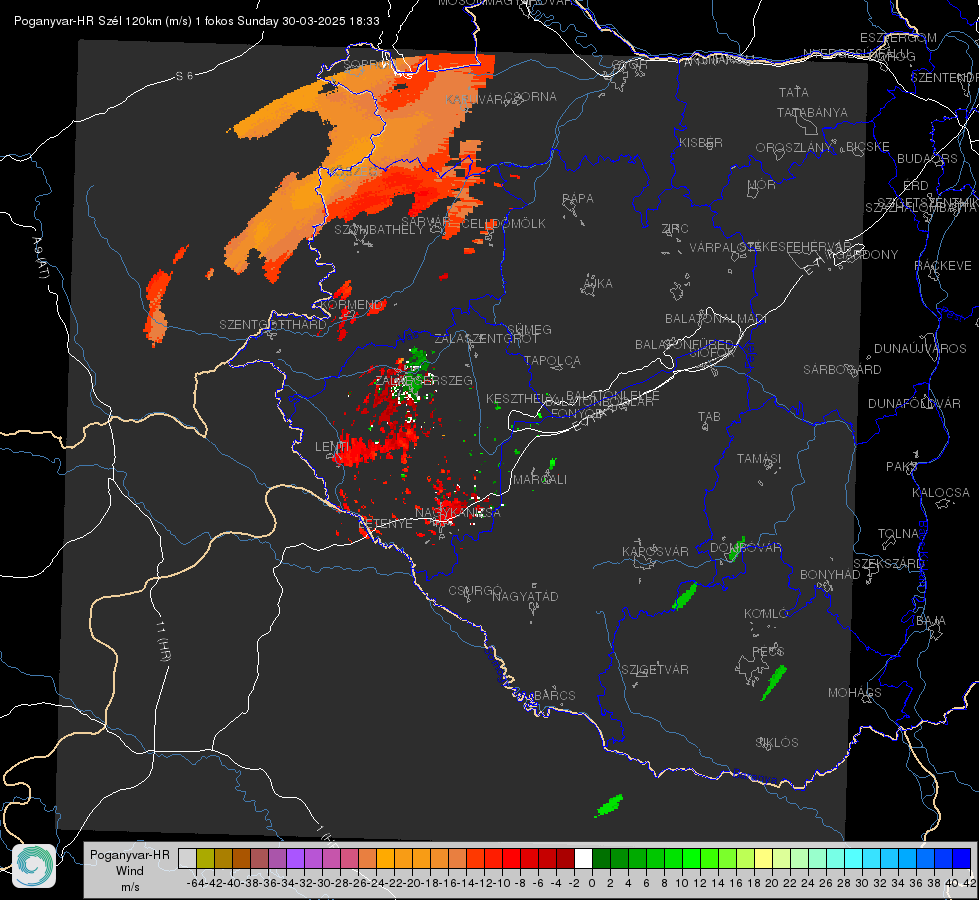This screenshot has width=979, height=900.
Task: Click the BICSKE city label
Action: (x=868, y=146)
